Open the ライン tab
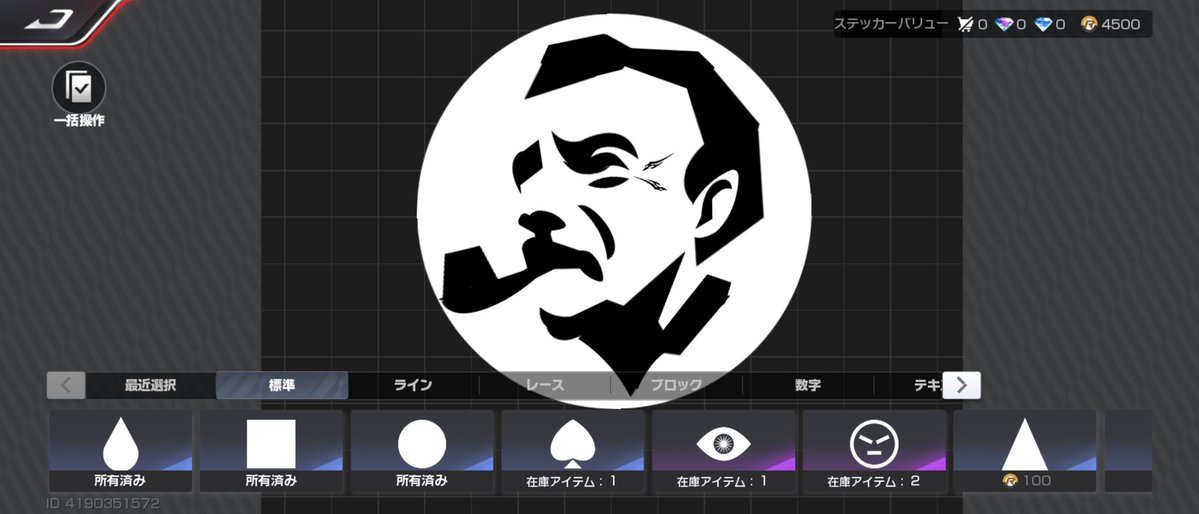Screen dimensions: 1199x514 pyautogui.click(x=413, y=386)
